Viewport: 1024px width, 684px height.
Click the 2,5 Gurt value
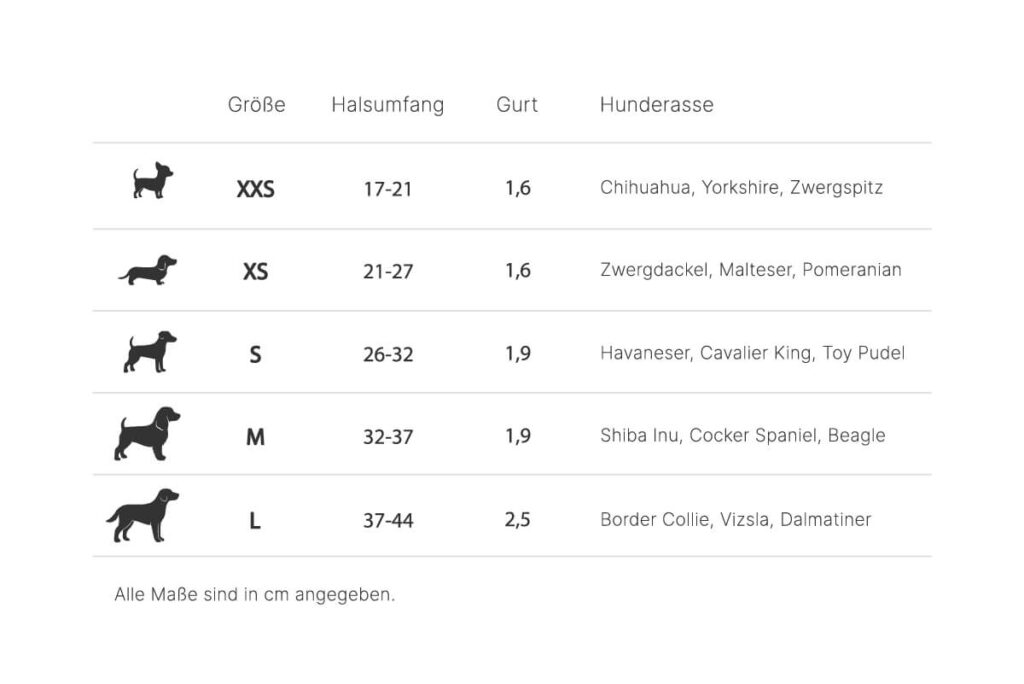pyautogui.click(x=517, y=520)
